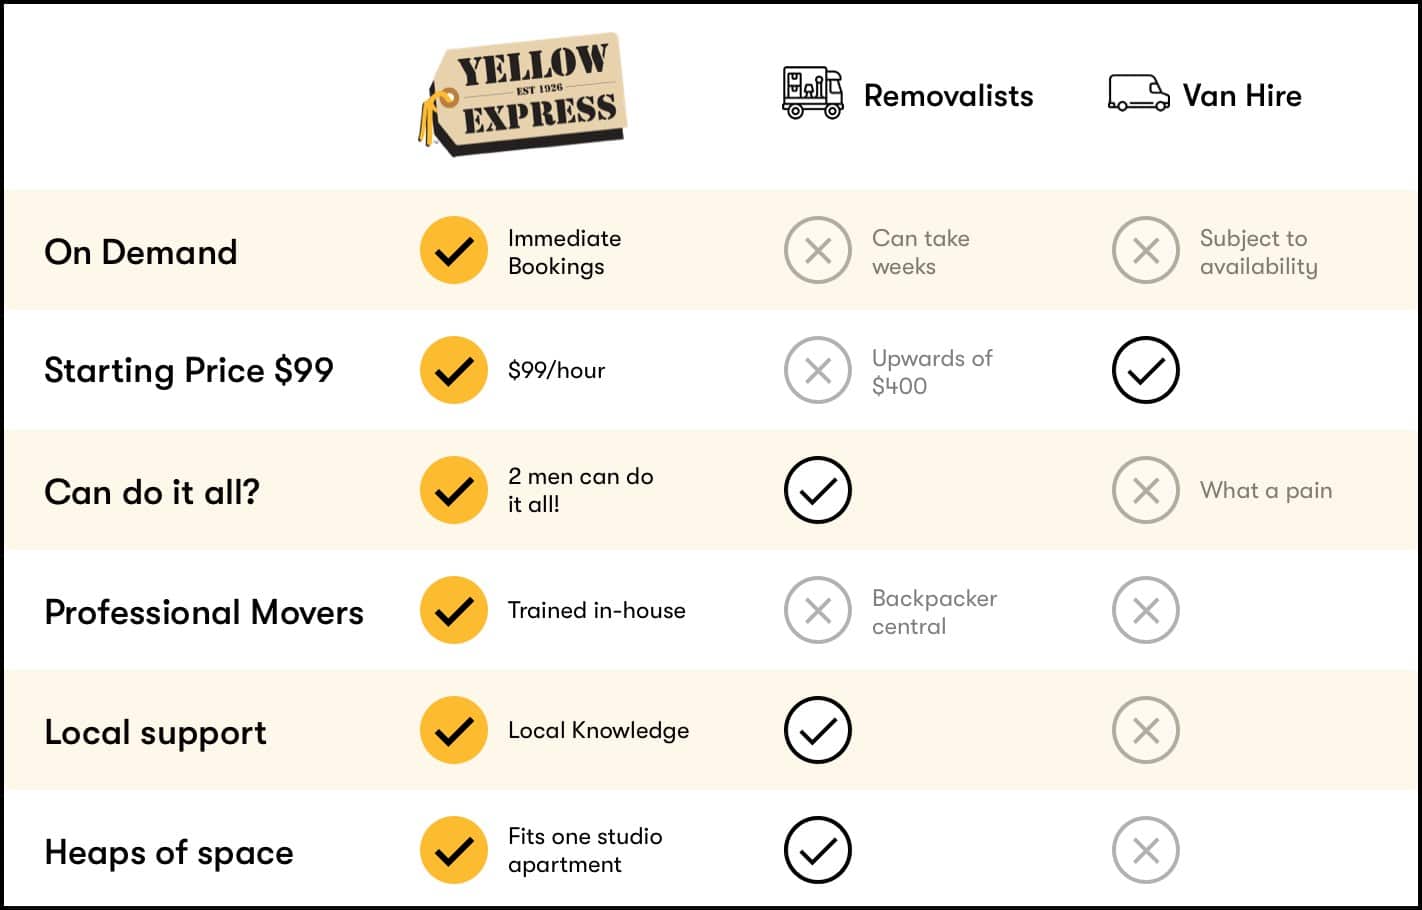Click yellow checkmark next to Immediate Bookings
Screen dimensions: 1422x910
tap(454, 250)
